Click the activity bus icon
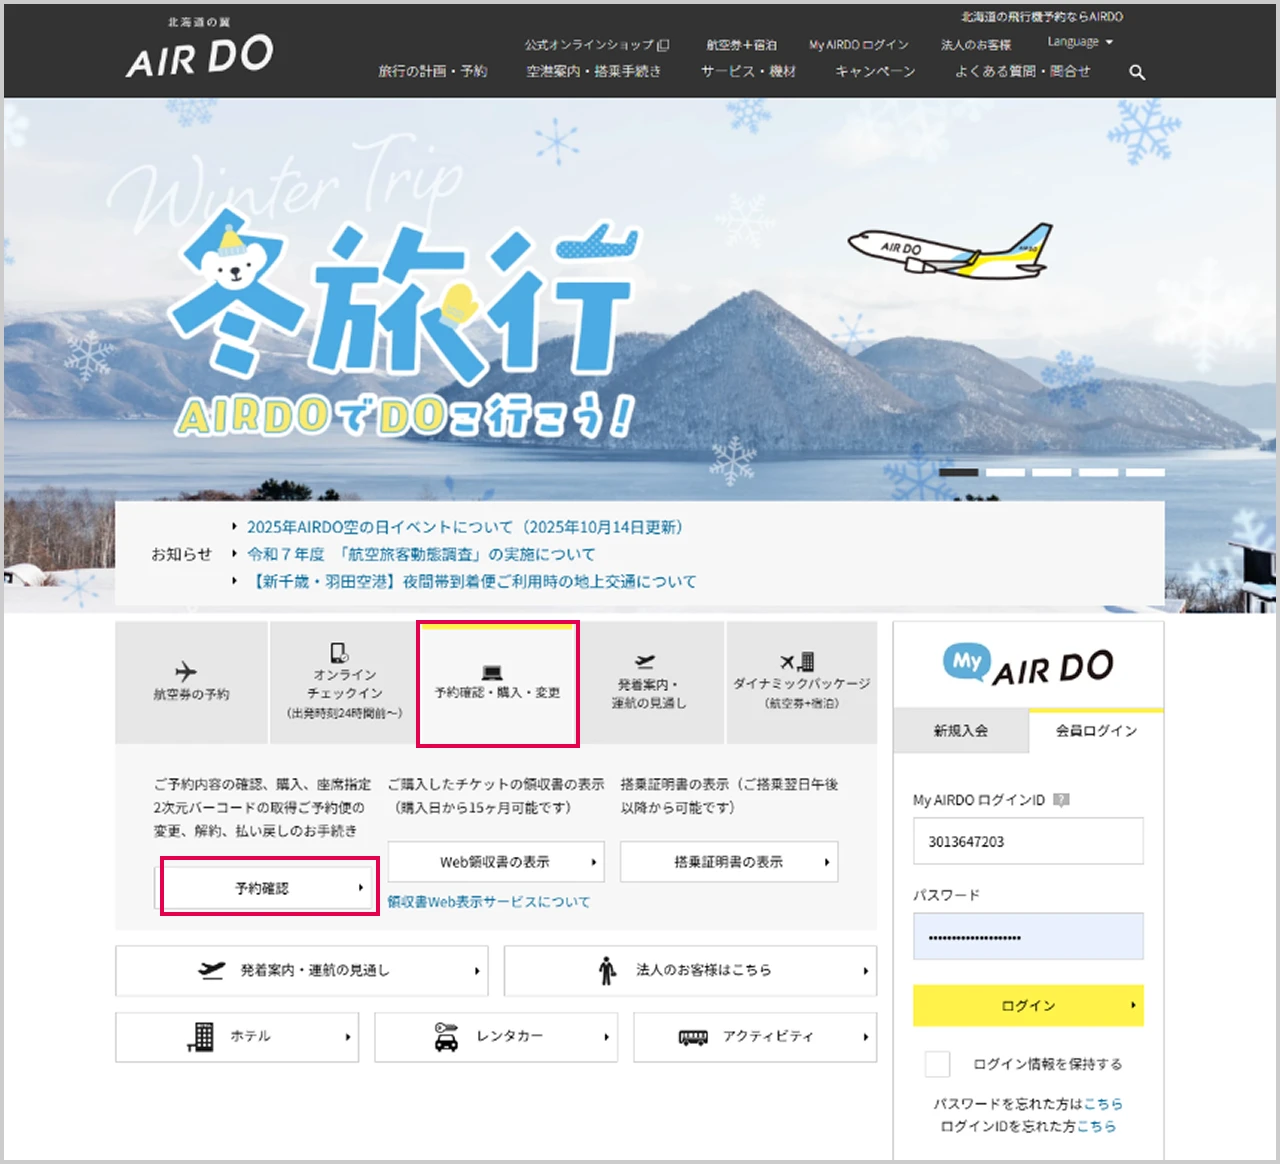Image resolution: width=1280 pixels, height=1164 pixels. [693, 1037]
